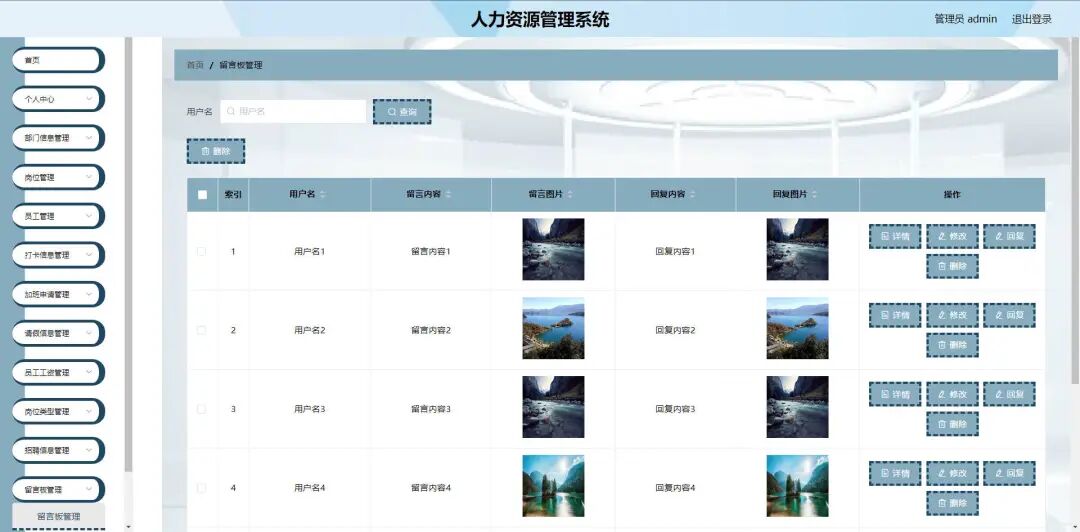This screenshot has width=1080, height=532.
Task: Click the 管理员 admin account label
Action: (x=965, y=19)
